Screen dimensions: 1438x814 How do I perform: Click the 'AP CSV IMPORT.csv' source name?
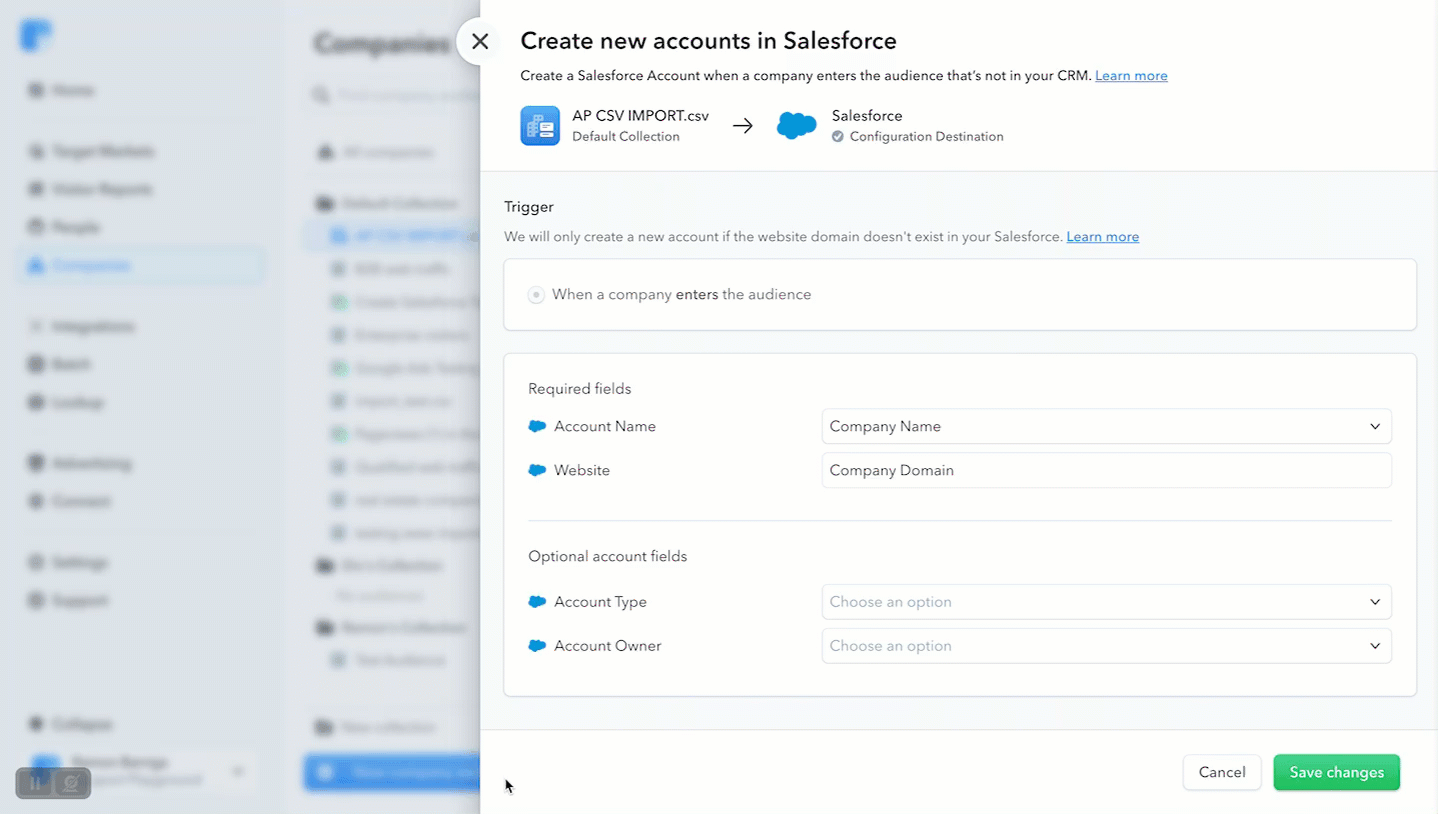[640, 116]
